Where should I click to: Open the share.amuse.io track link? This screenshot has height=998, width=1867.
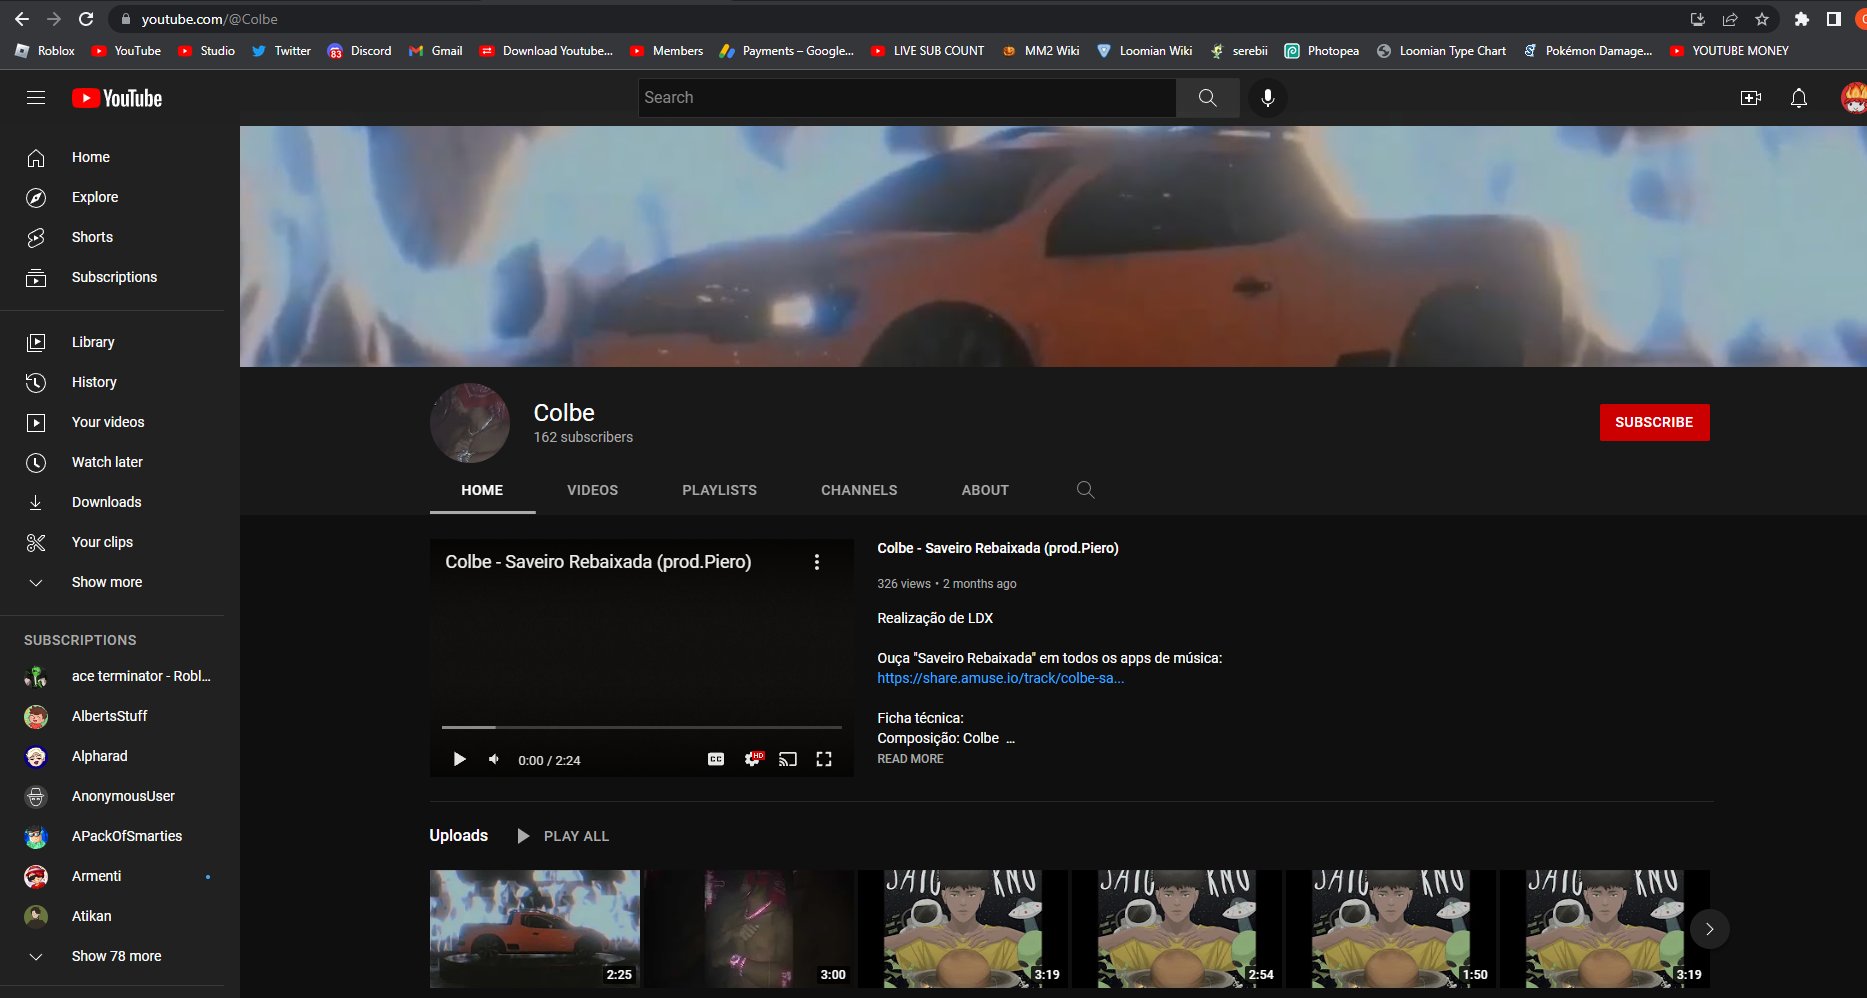coord(1000,677)
